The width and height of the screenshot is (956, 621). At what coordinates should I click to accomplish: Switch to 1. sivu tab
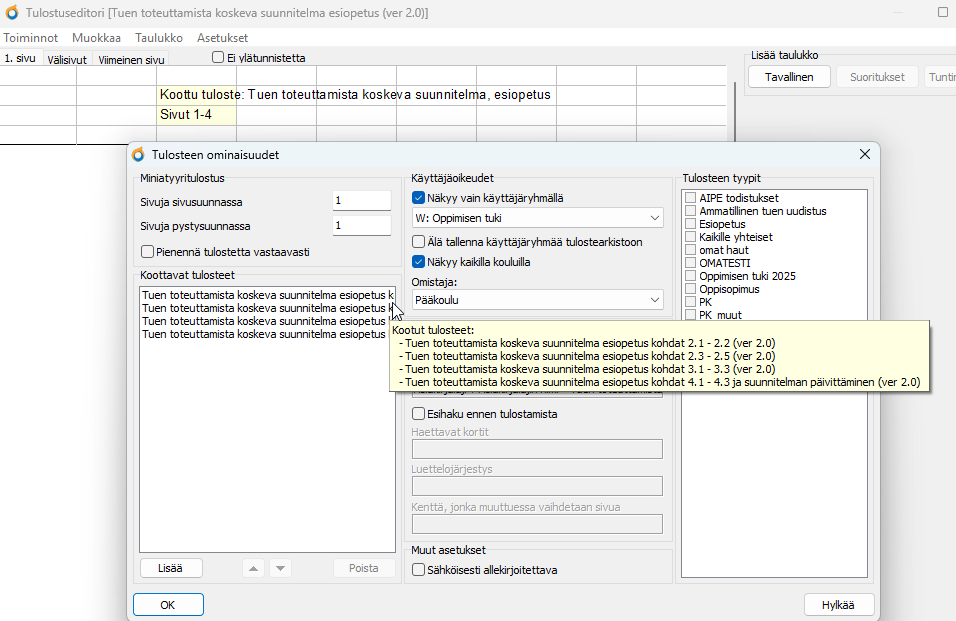click(20, 59)
